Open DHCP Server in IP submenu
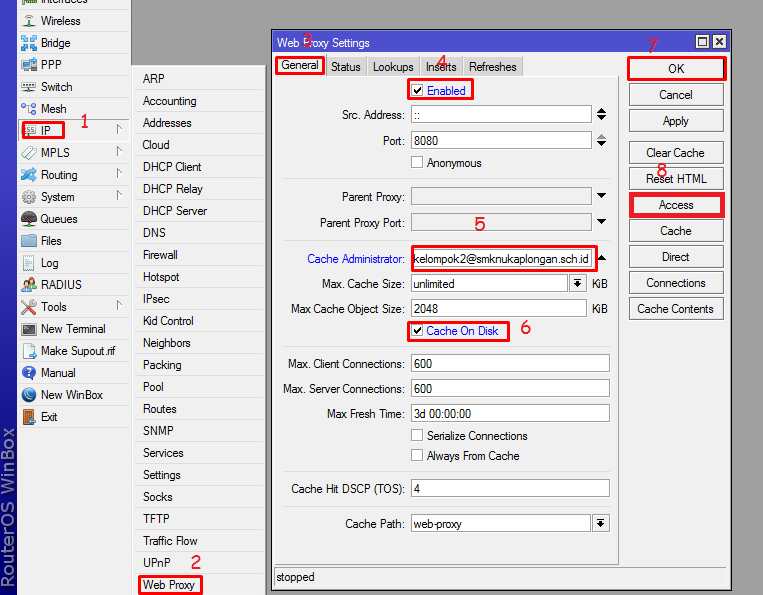763x595 pixels. [175, 211]
